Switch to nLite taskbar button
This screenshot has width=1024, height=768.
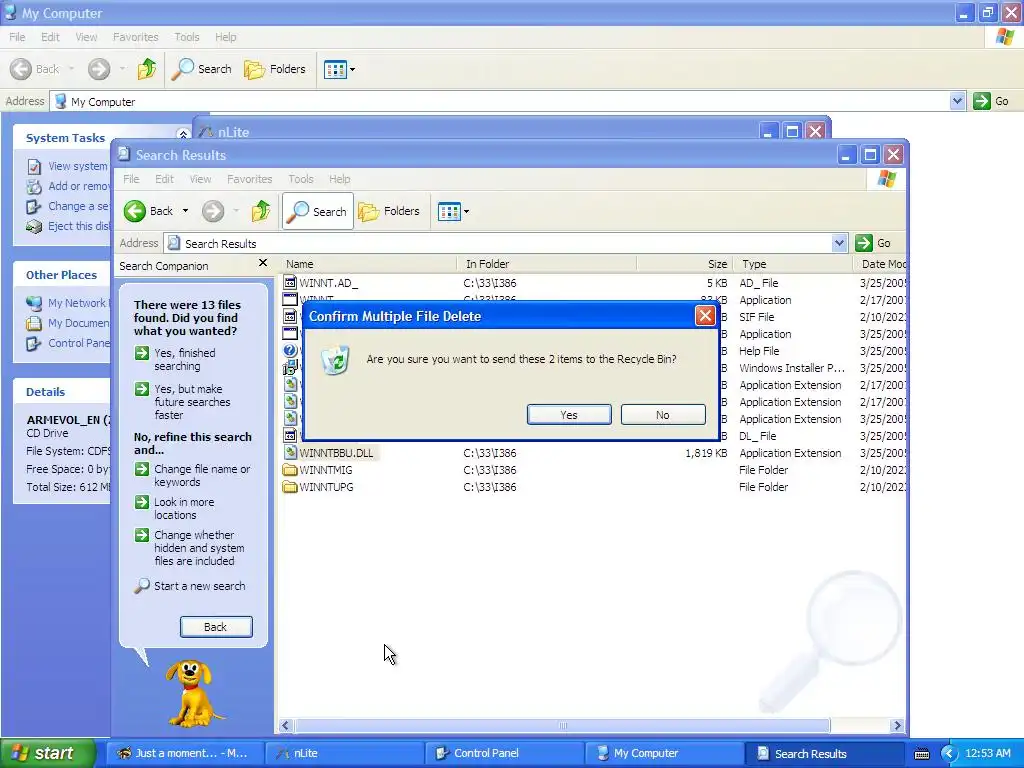coord(344,753)
